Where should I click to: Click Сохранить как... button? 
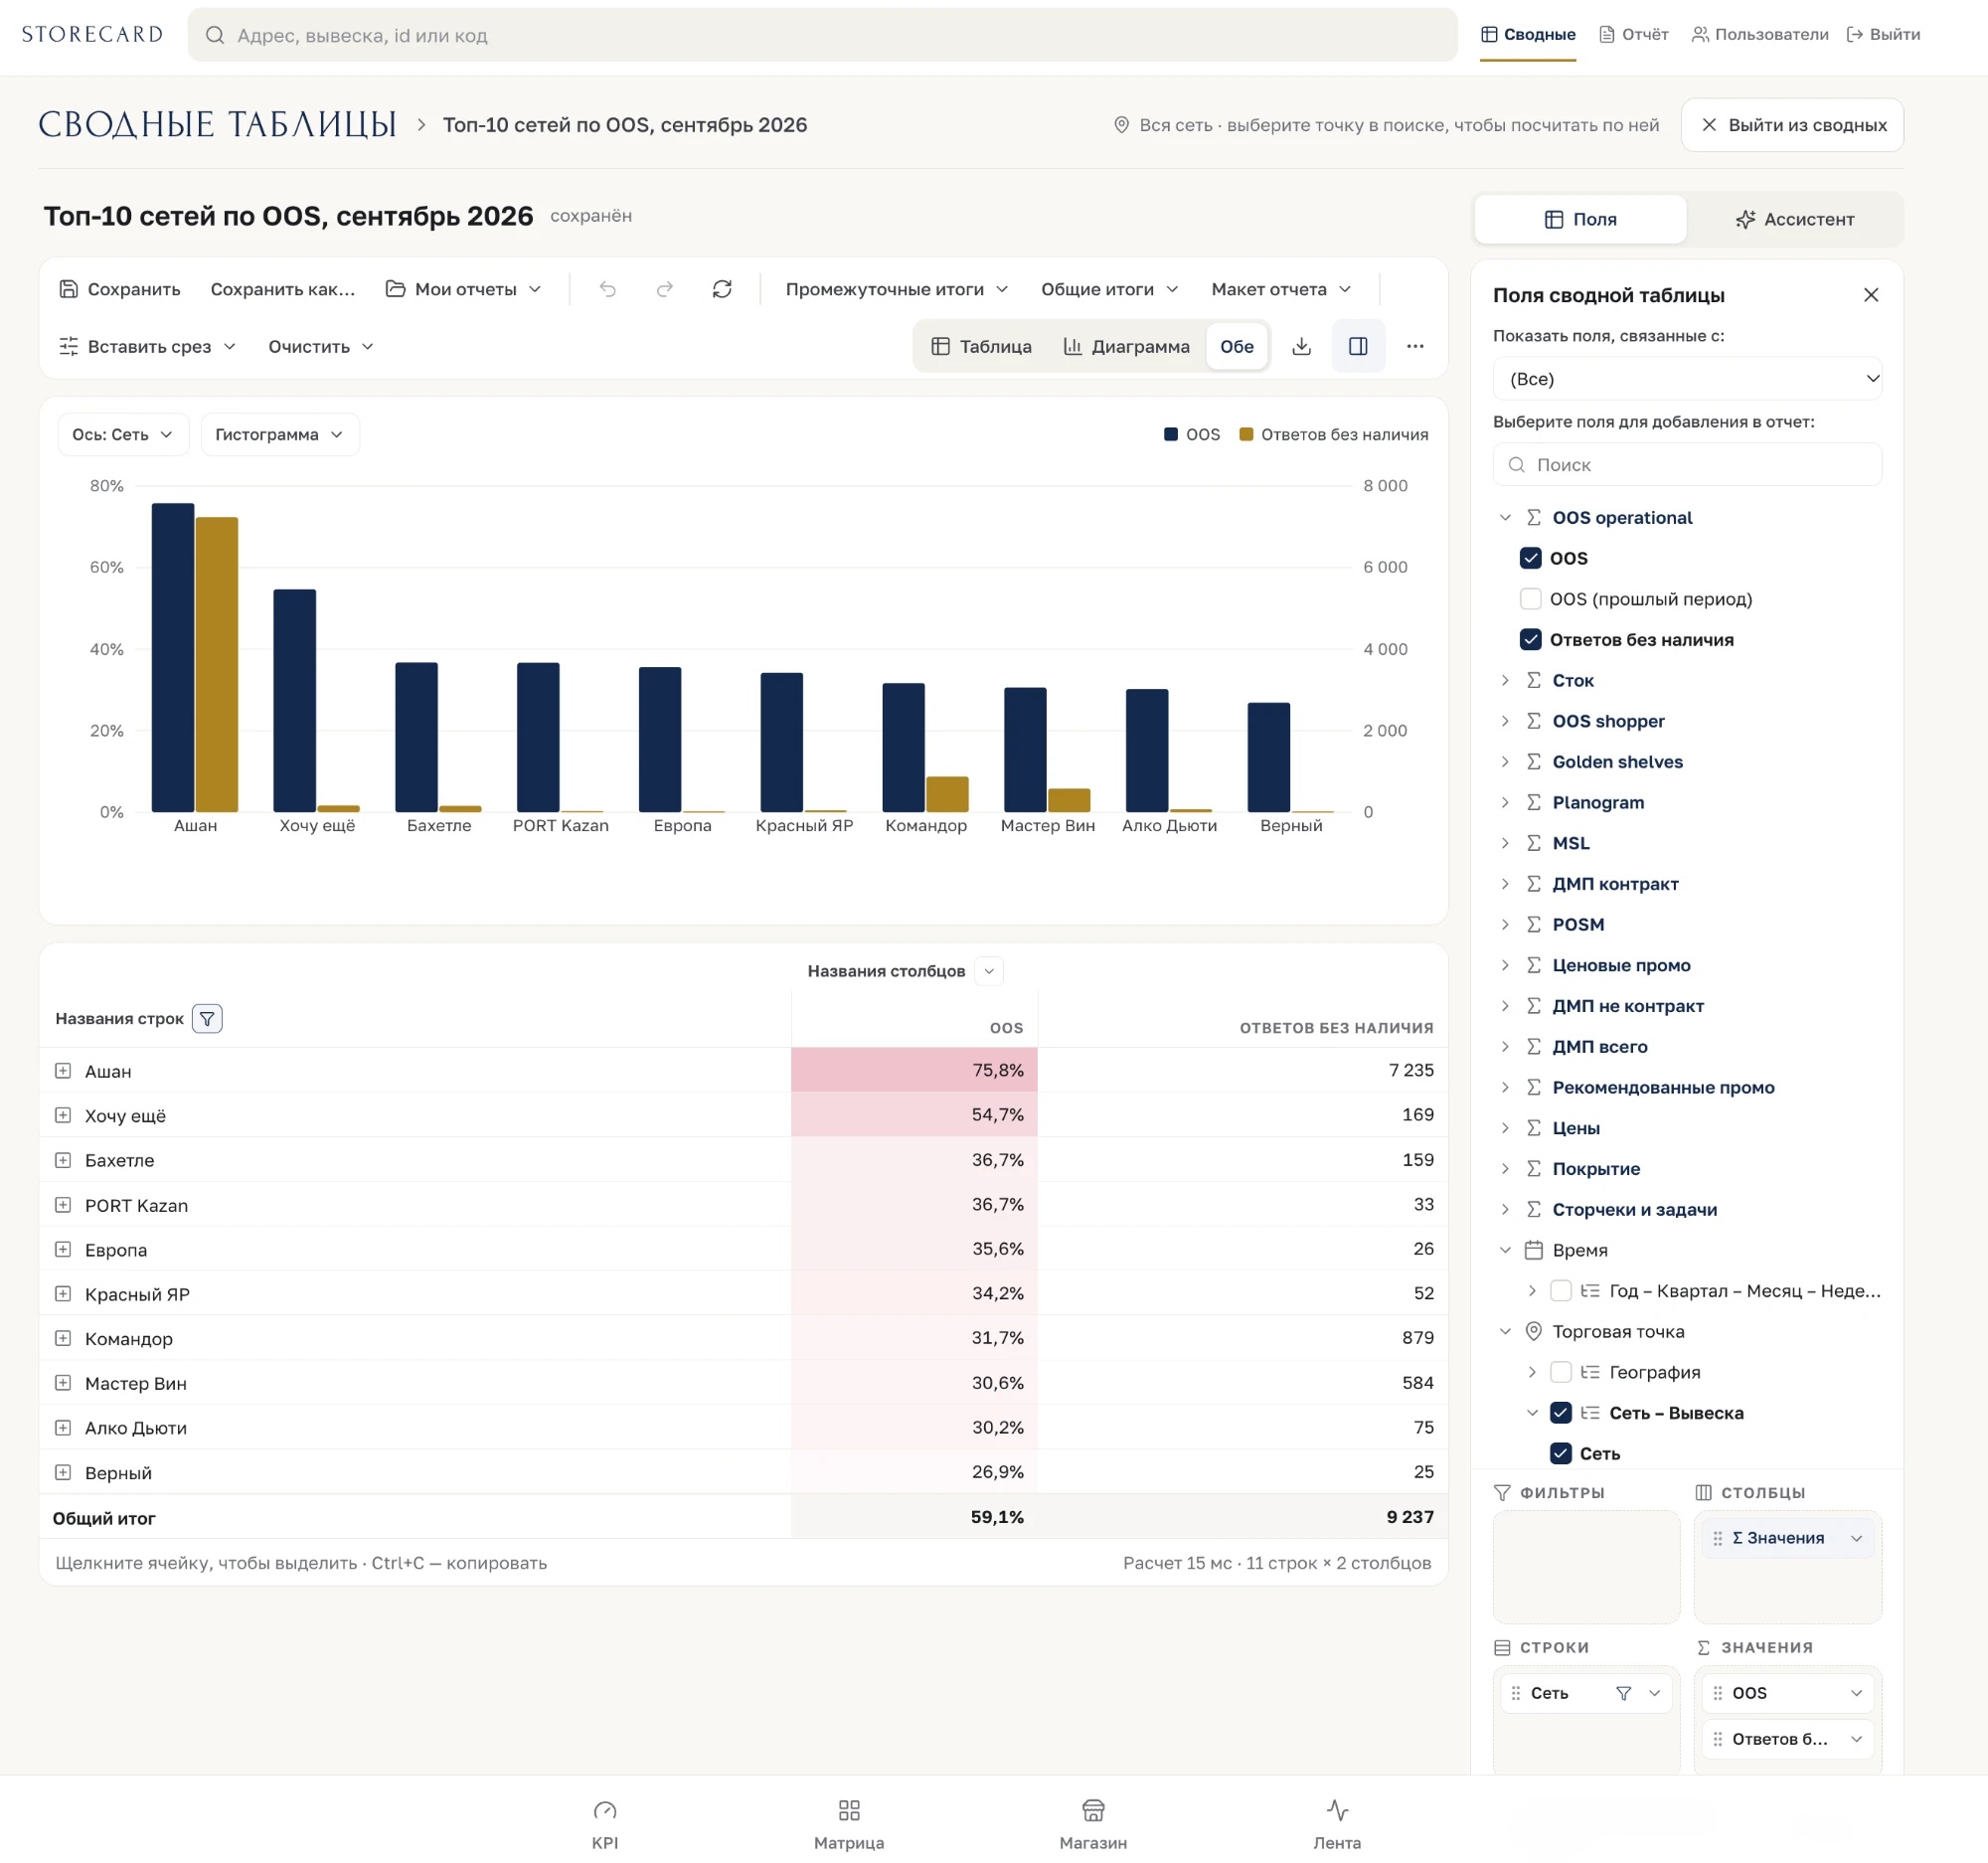(x=283, y=289)
